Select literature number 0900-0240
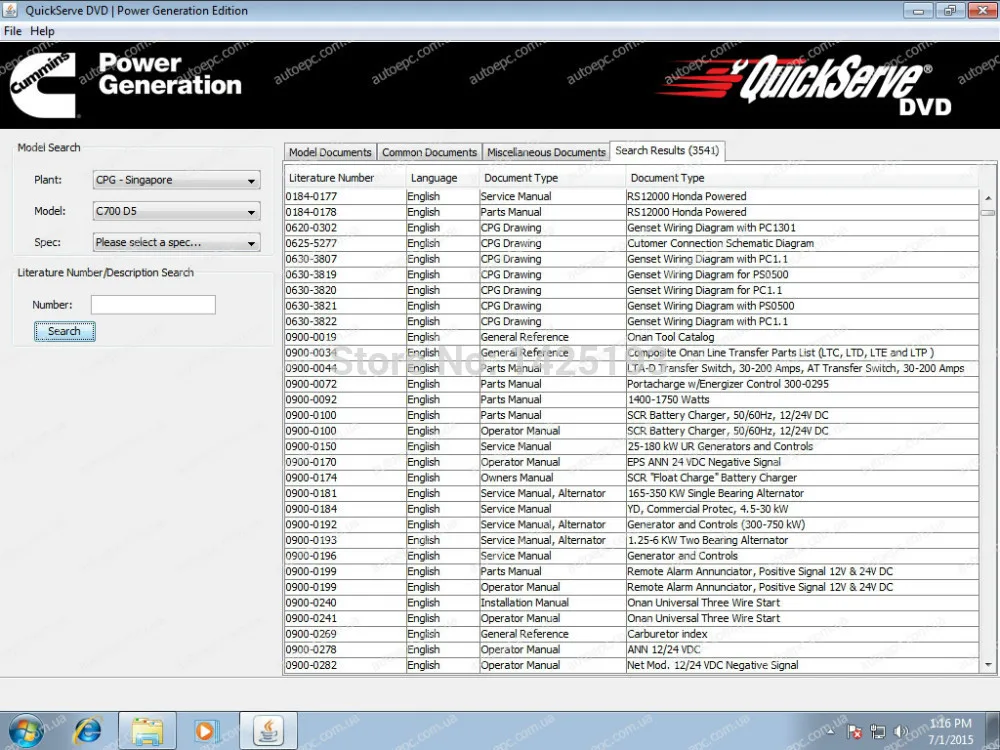 pyautogui.click(x=311, y=603)
